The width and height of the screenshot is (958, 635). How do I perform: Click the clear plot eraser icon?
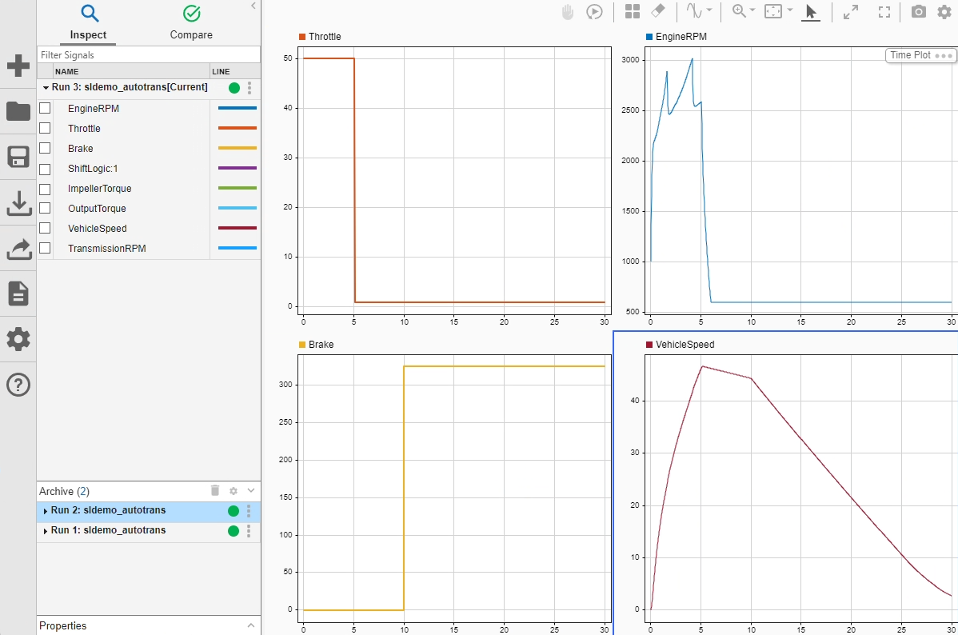click(657, 11)
